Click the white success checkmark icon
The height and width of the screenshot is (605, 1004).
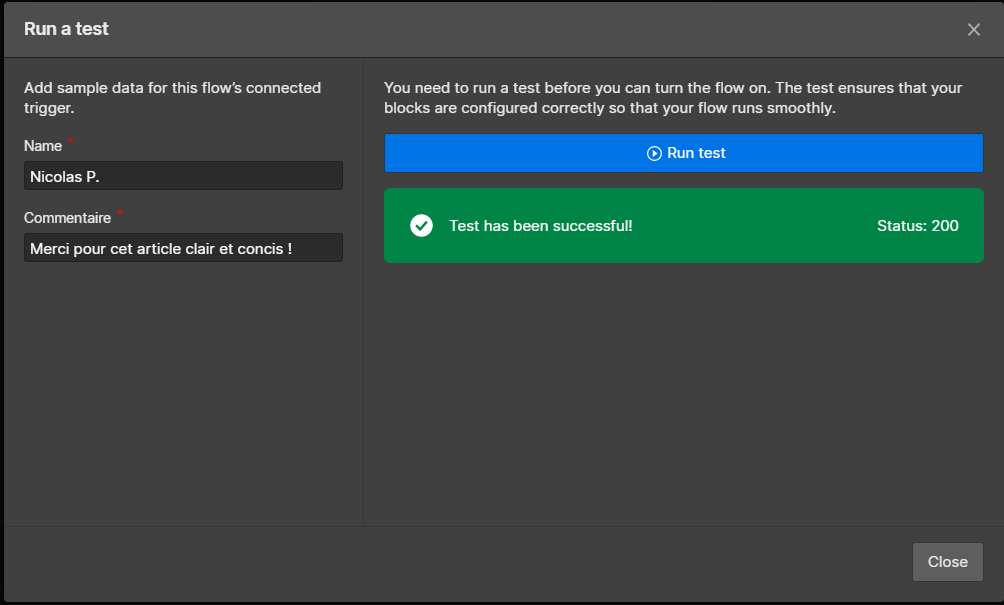click(x=421, y=226)
